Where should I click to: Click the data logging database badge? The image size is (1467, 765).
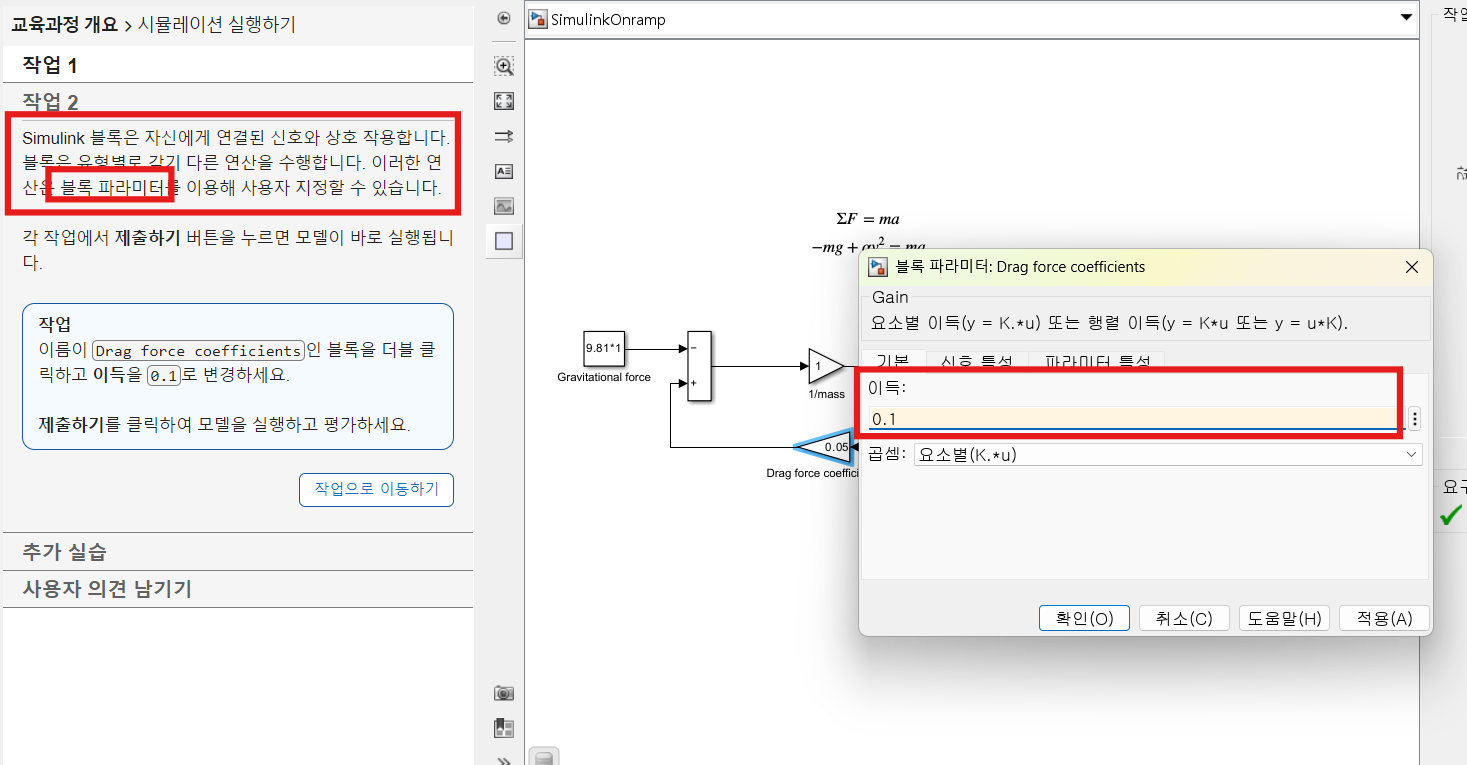click(x=543, y=757)
